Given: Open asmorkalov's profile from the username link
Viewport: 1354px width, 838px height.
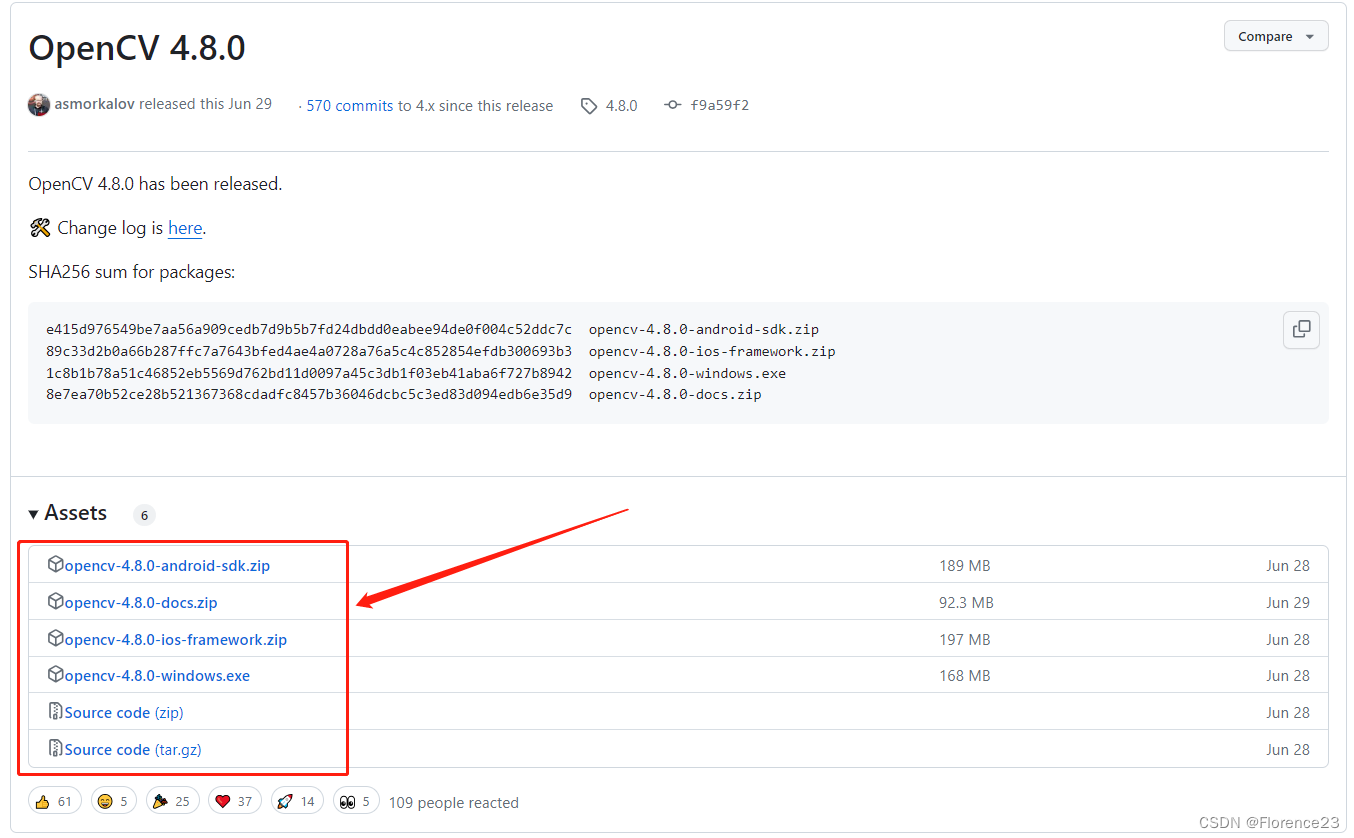Looking at the screenshot, I should 93,103.
